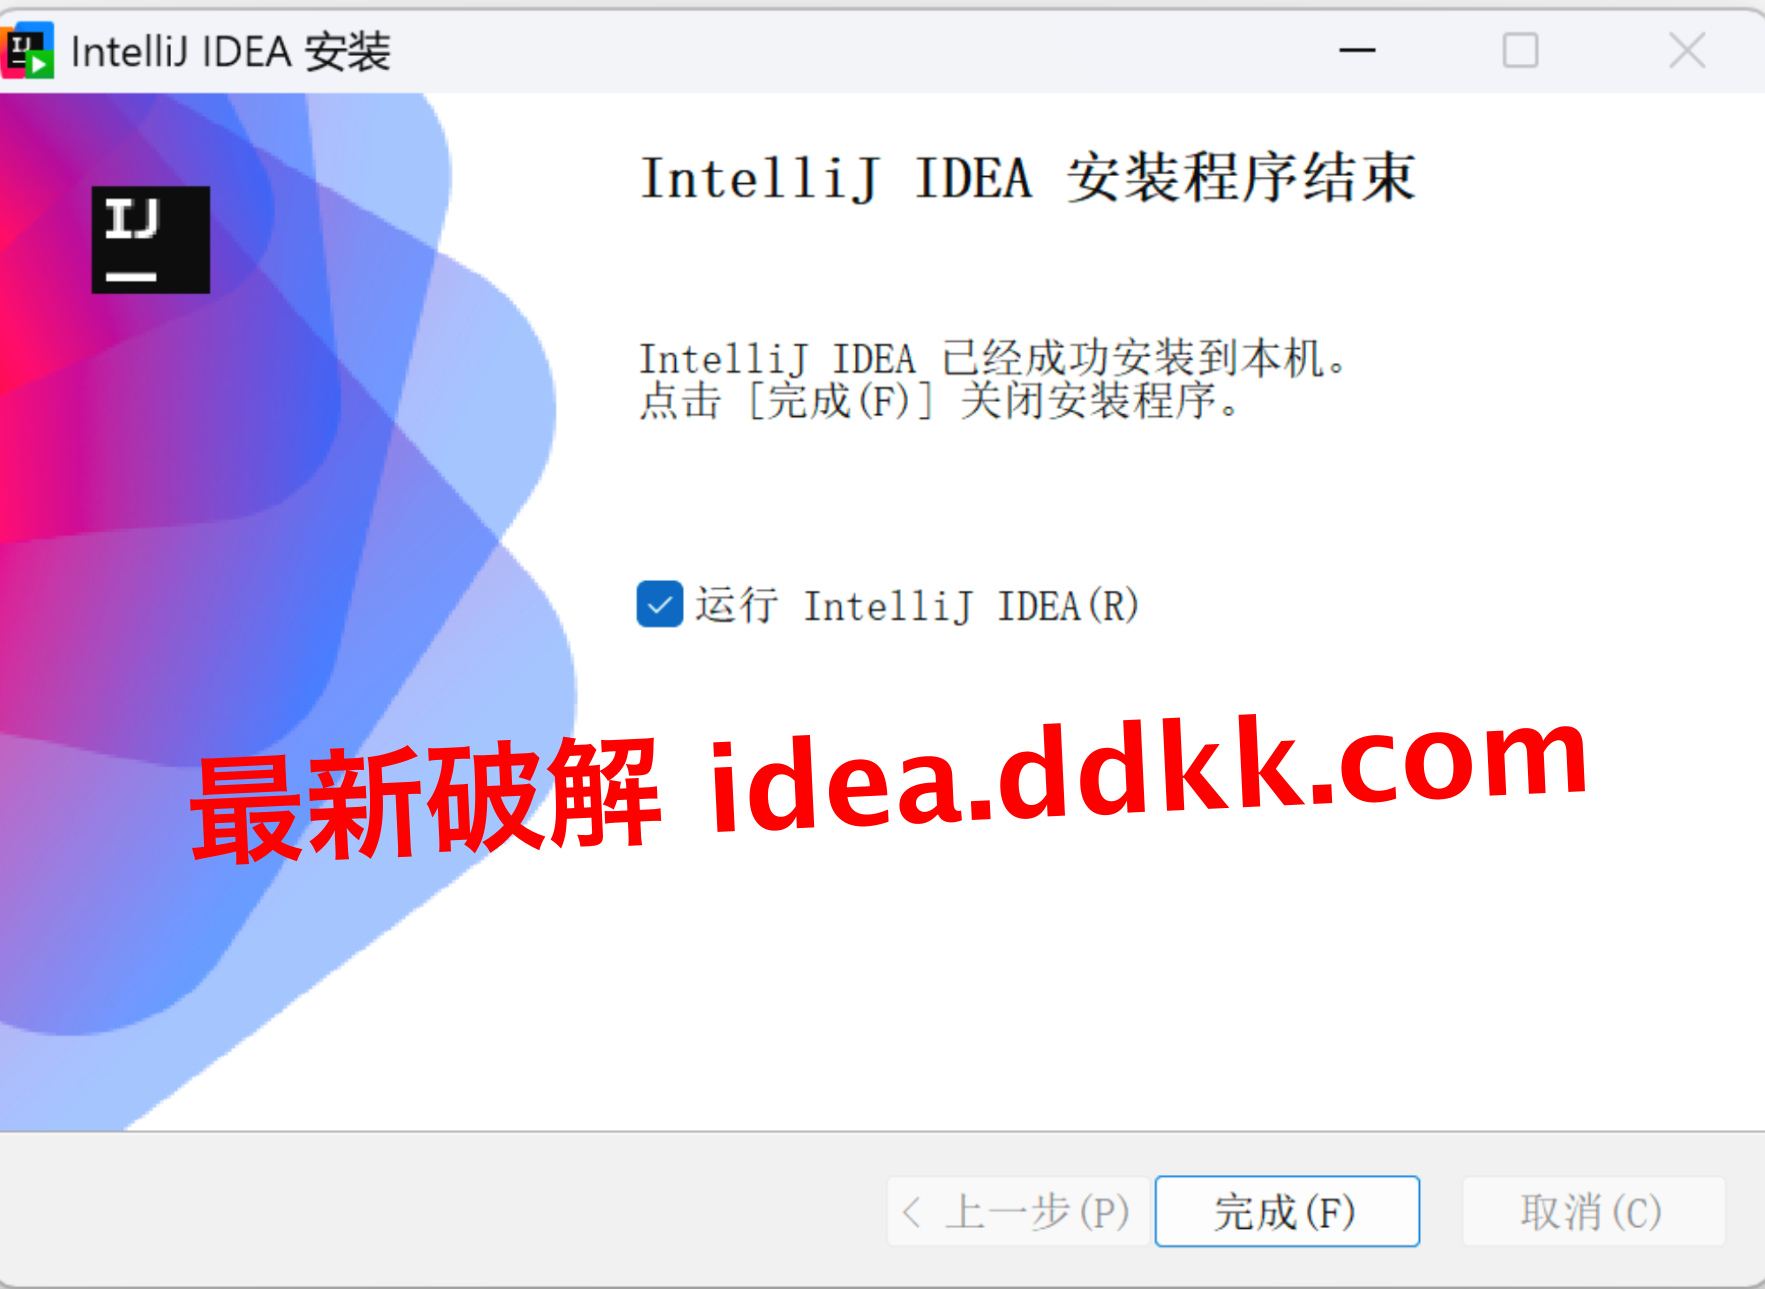Click the red 最新破解 watermark characters
This screenshot has width=1765, height=1289.
(425, 800)
